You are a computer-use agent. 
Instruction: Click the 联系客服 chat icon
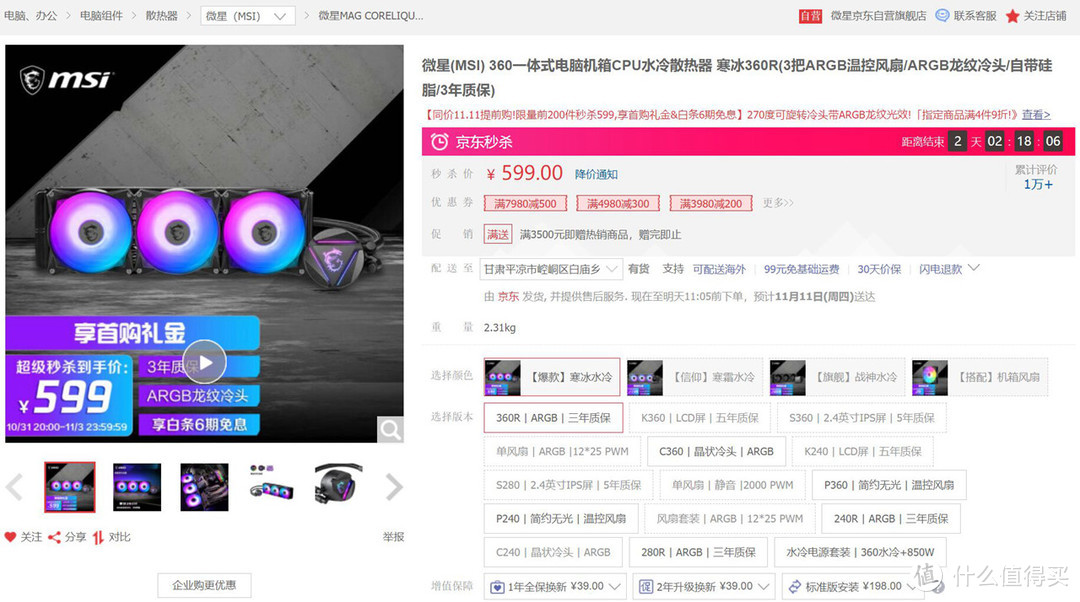[x=942, y=15]
